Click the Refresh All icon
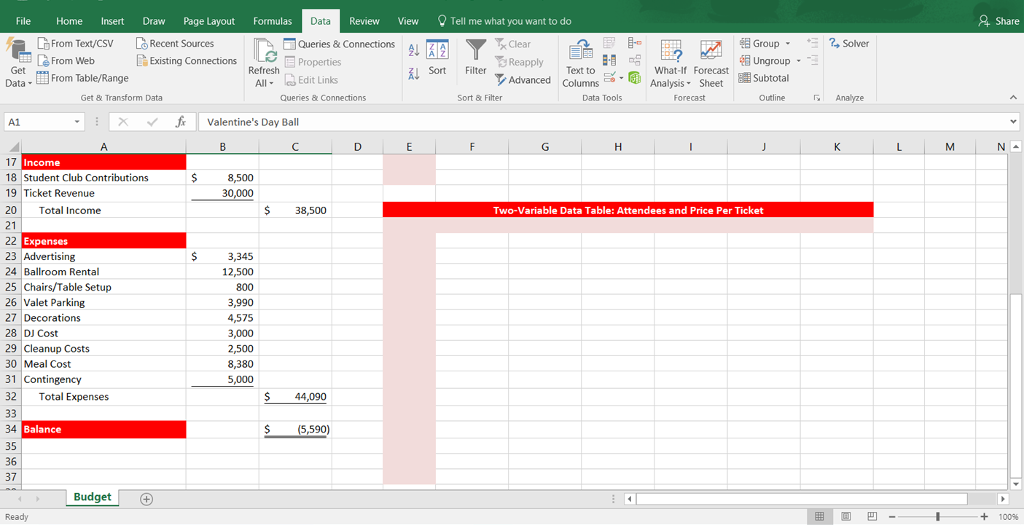 point(264,51)
